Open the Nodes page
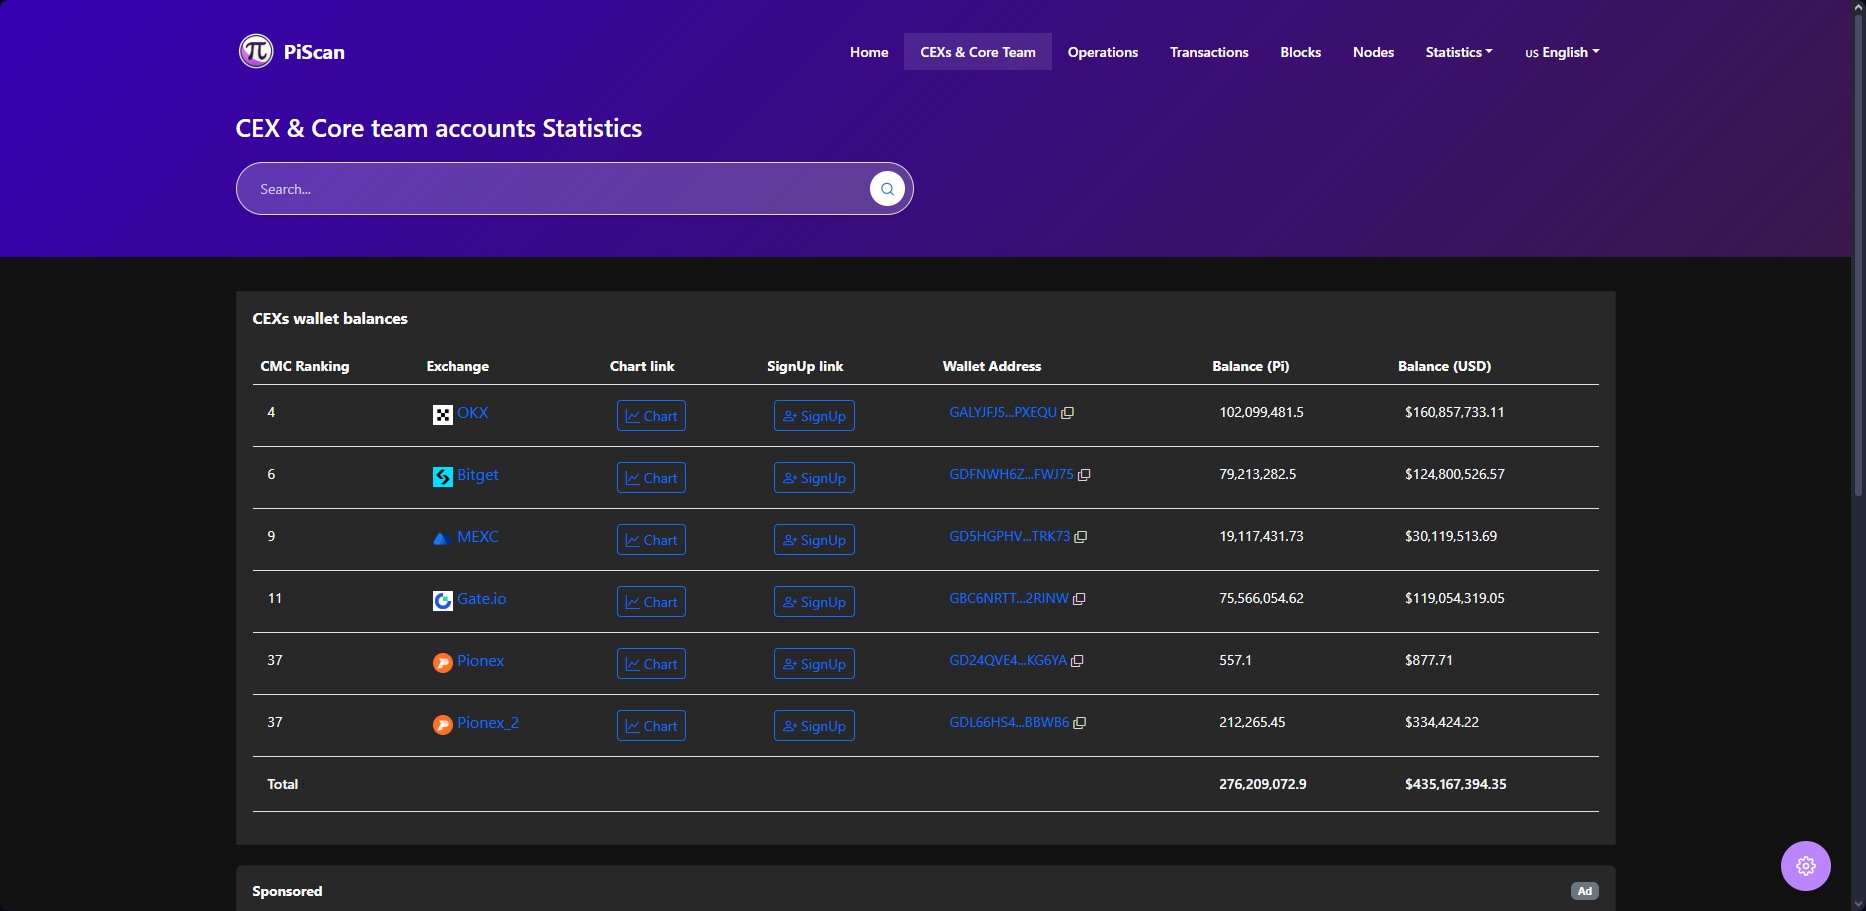 tap(1373, 52)
